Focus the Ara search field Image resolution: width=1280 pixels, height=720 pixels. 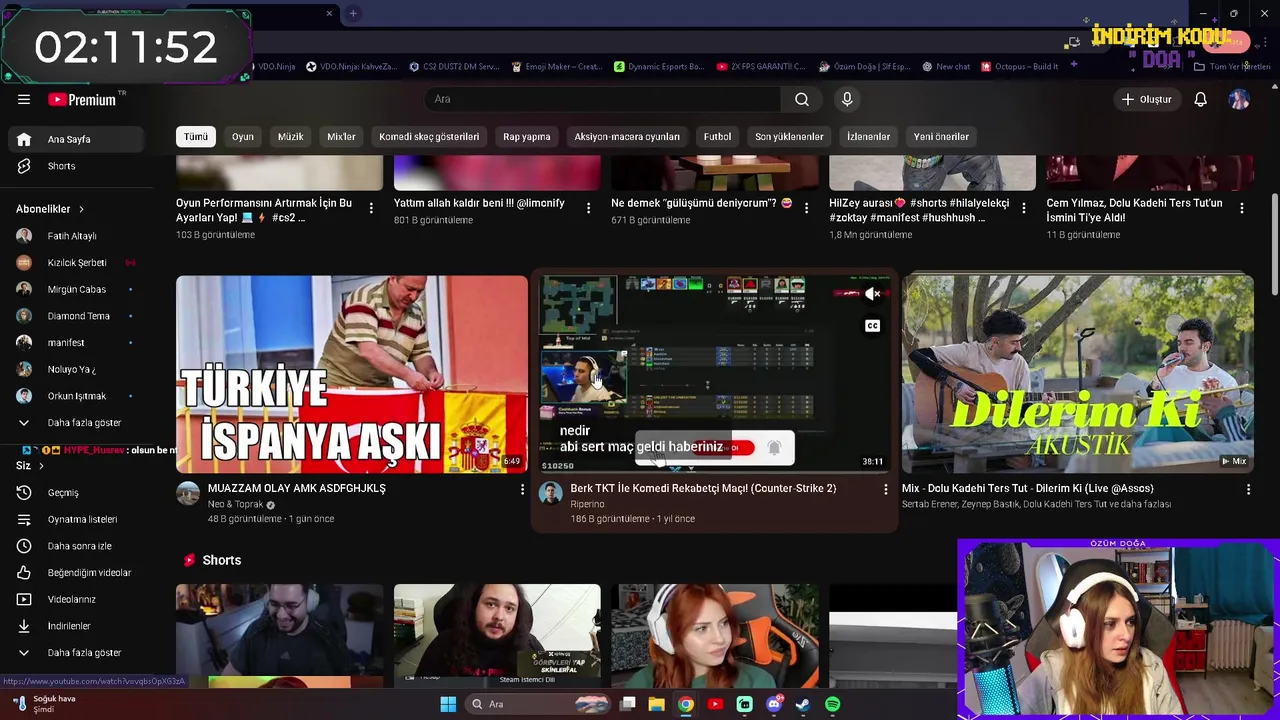[x=603, y=99]
